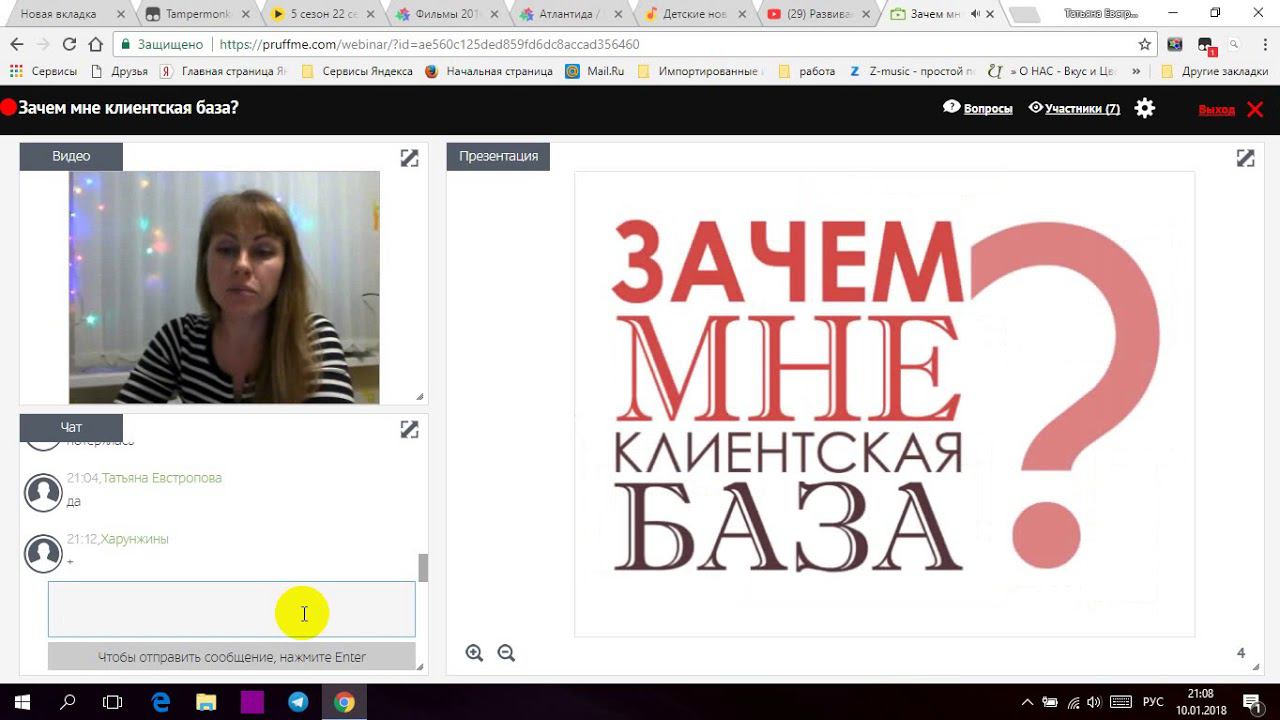This screenshot has width=1280, height=720.
Task: Click the red recording indicator dot
Action: (x=8, y=108)
